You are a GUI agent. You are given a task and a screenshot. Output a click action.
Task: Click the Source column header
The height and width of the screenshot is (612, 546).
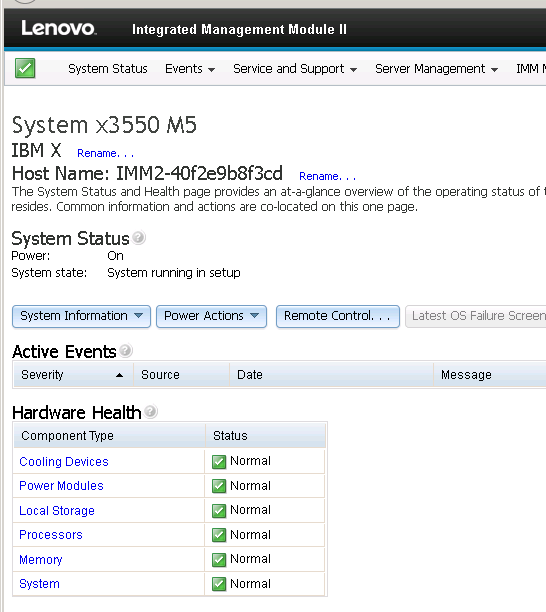tap(181, 375)
